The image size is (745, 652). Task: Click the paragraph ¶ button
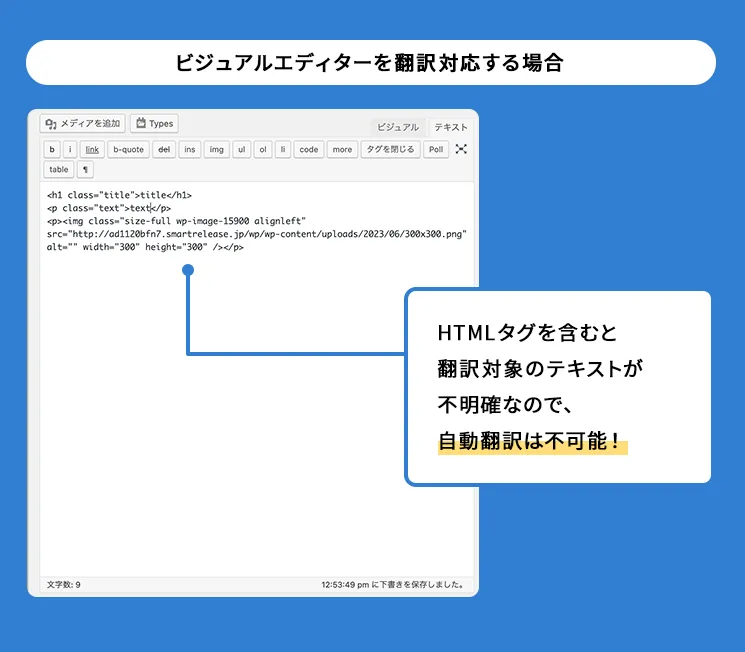click(x=86, y=169)
